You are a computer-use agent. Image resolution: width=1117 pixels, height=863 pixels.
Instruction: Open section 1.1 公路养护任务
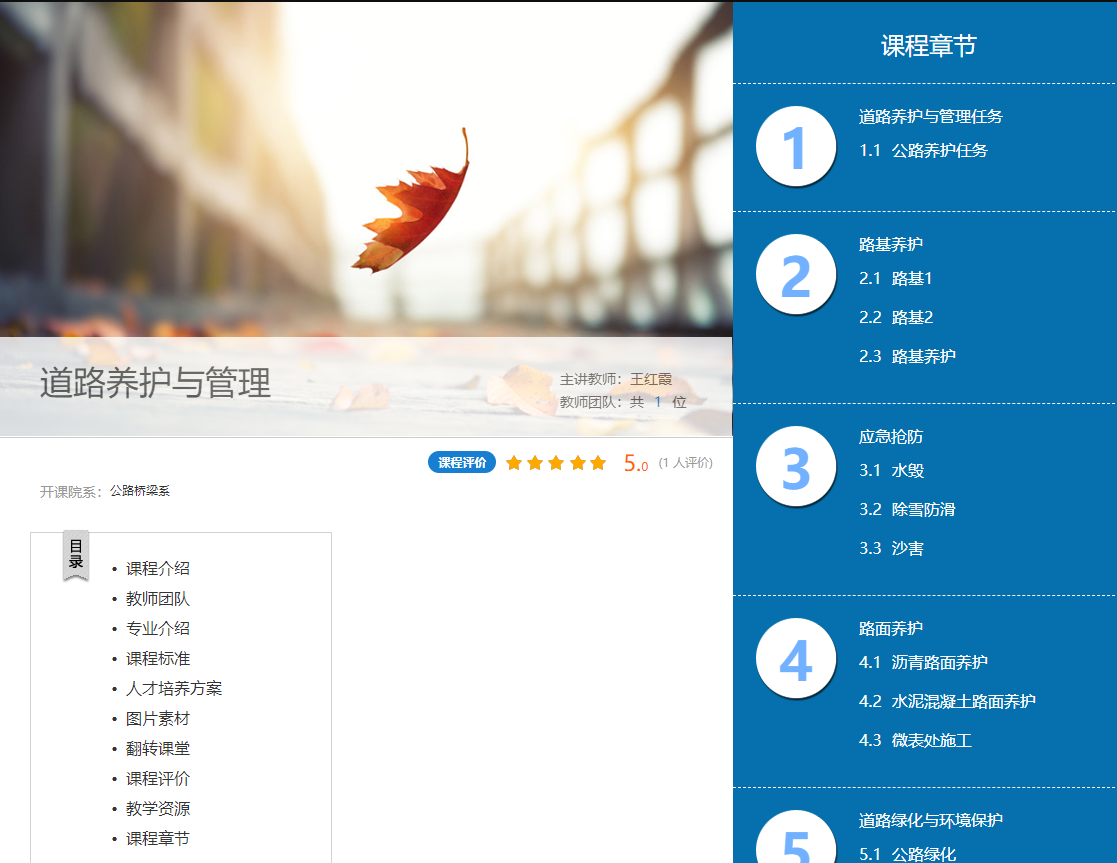pos(923,150)
